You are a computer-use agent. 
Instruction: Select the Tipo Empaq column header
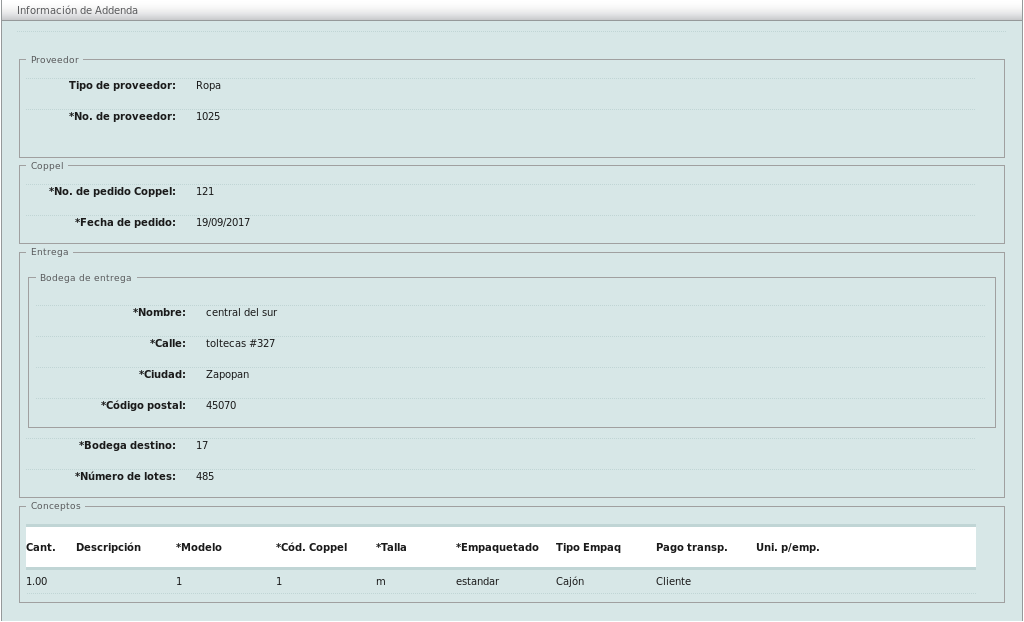click(588, 548)
